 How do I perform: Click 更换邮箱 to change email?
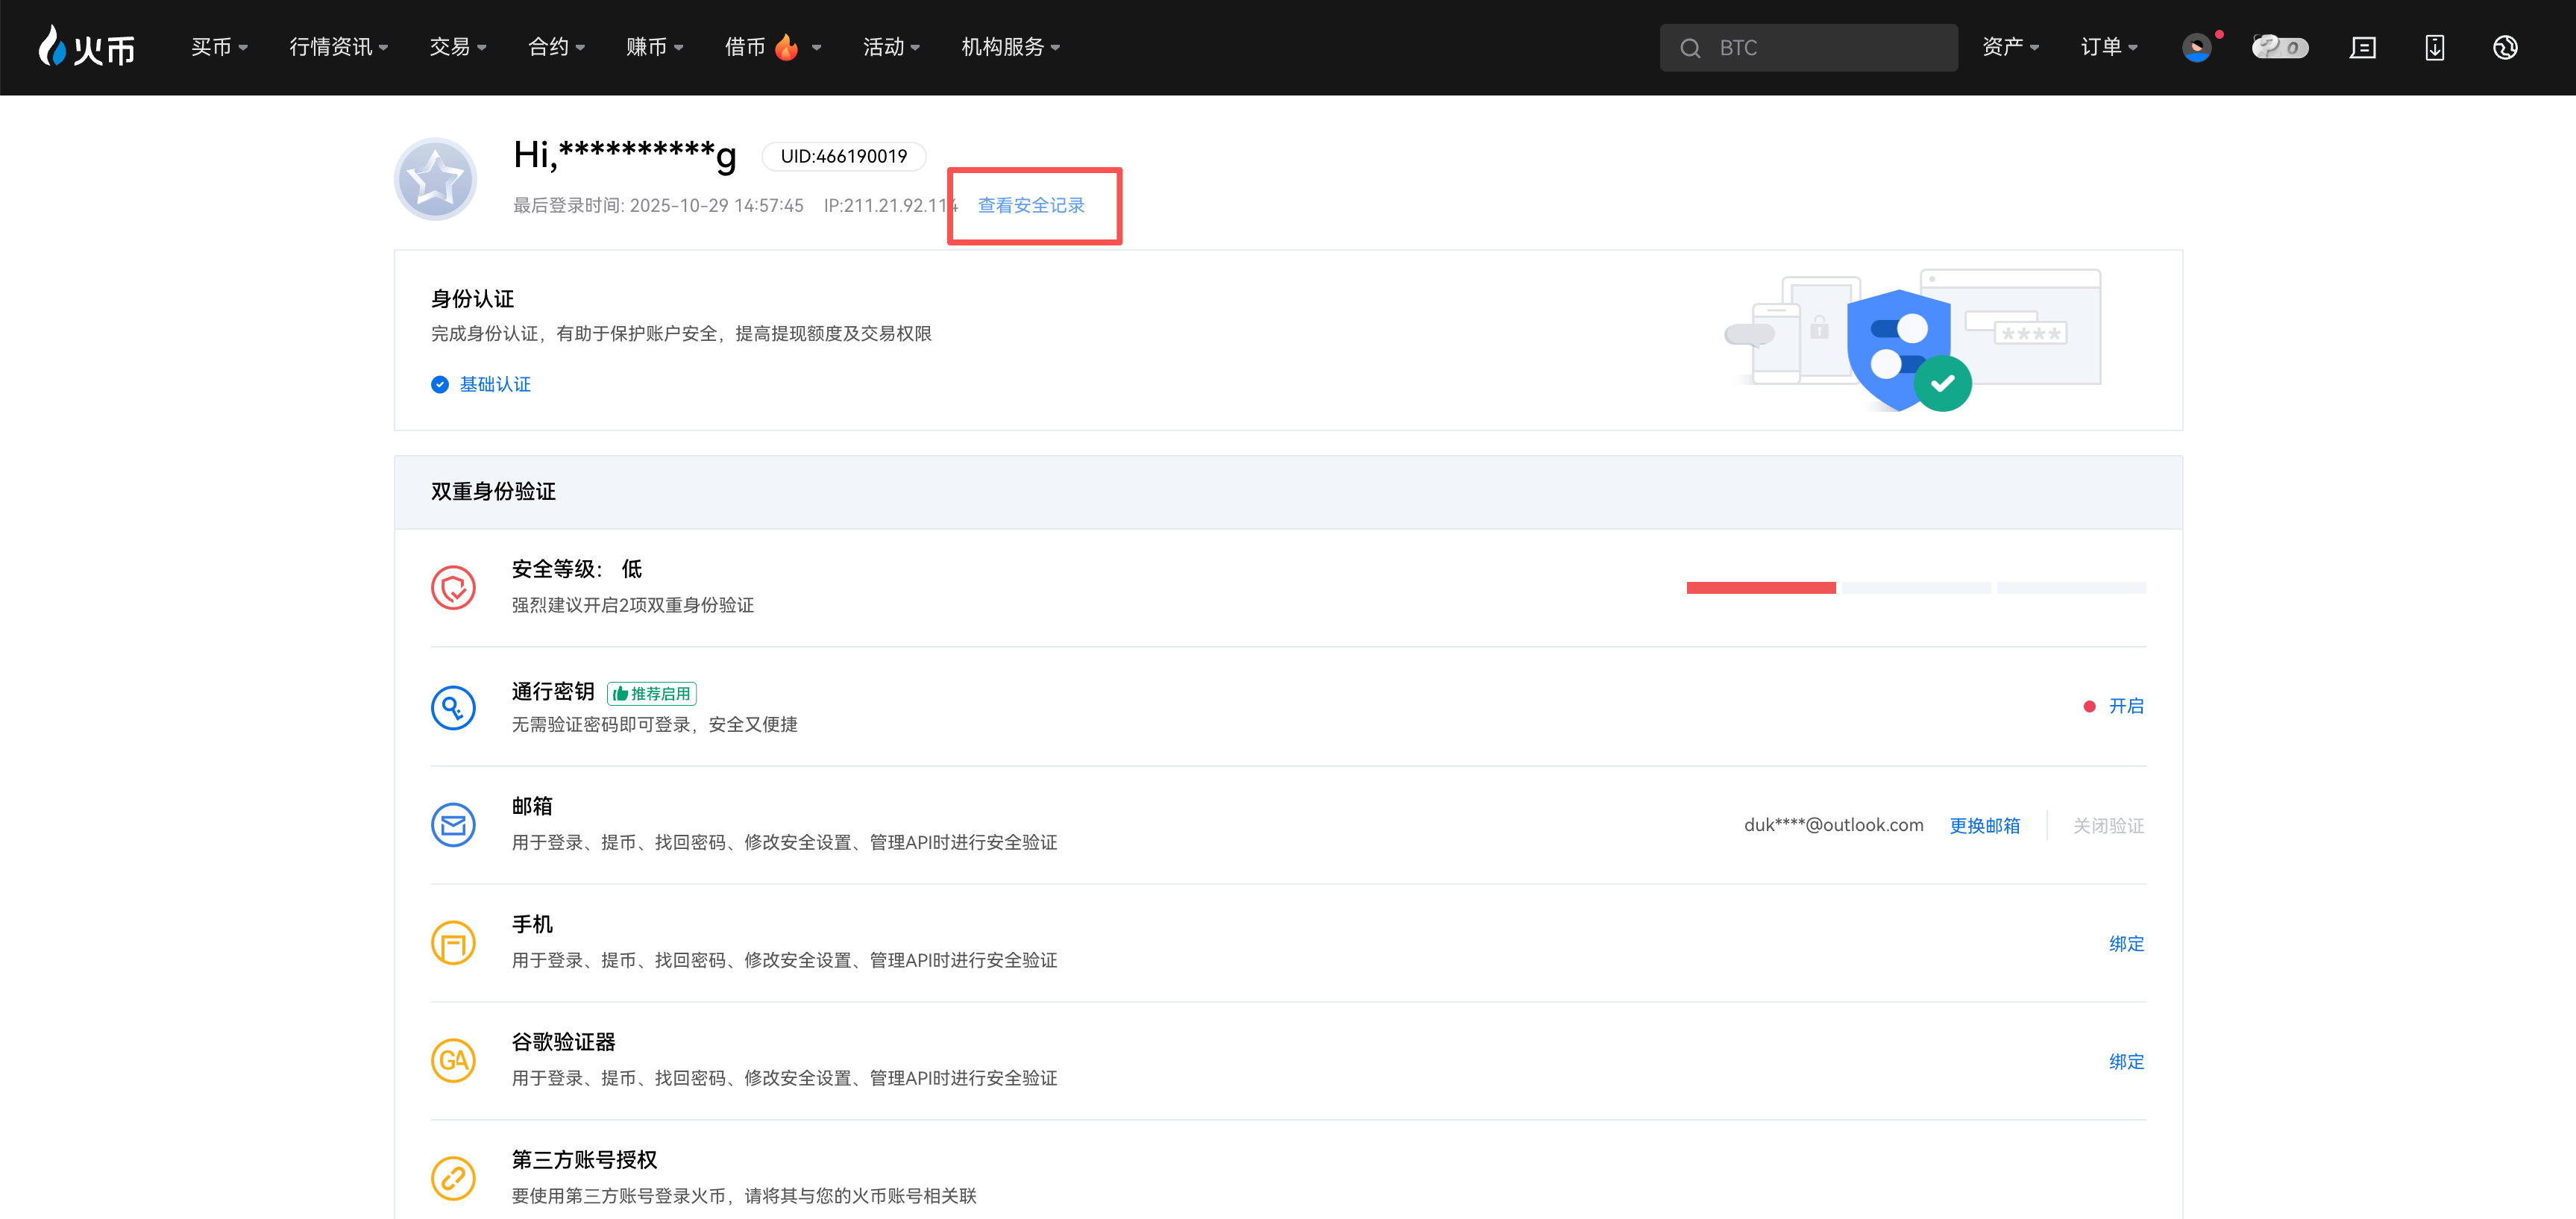pyautogui.click(x=1984, y=825)
